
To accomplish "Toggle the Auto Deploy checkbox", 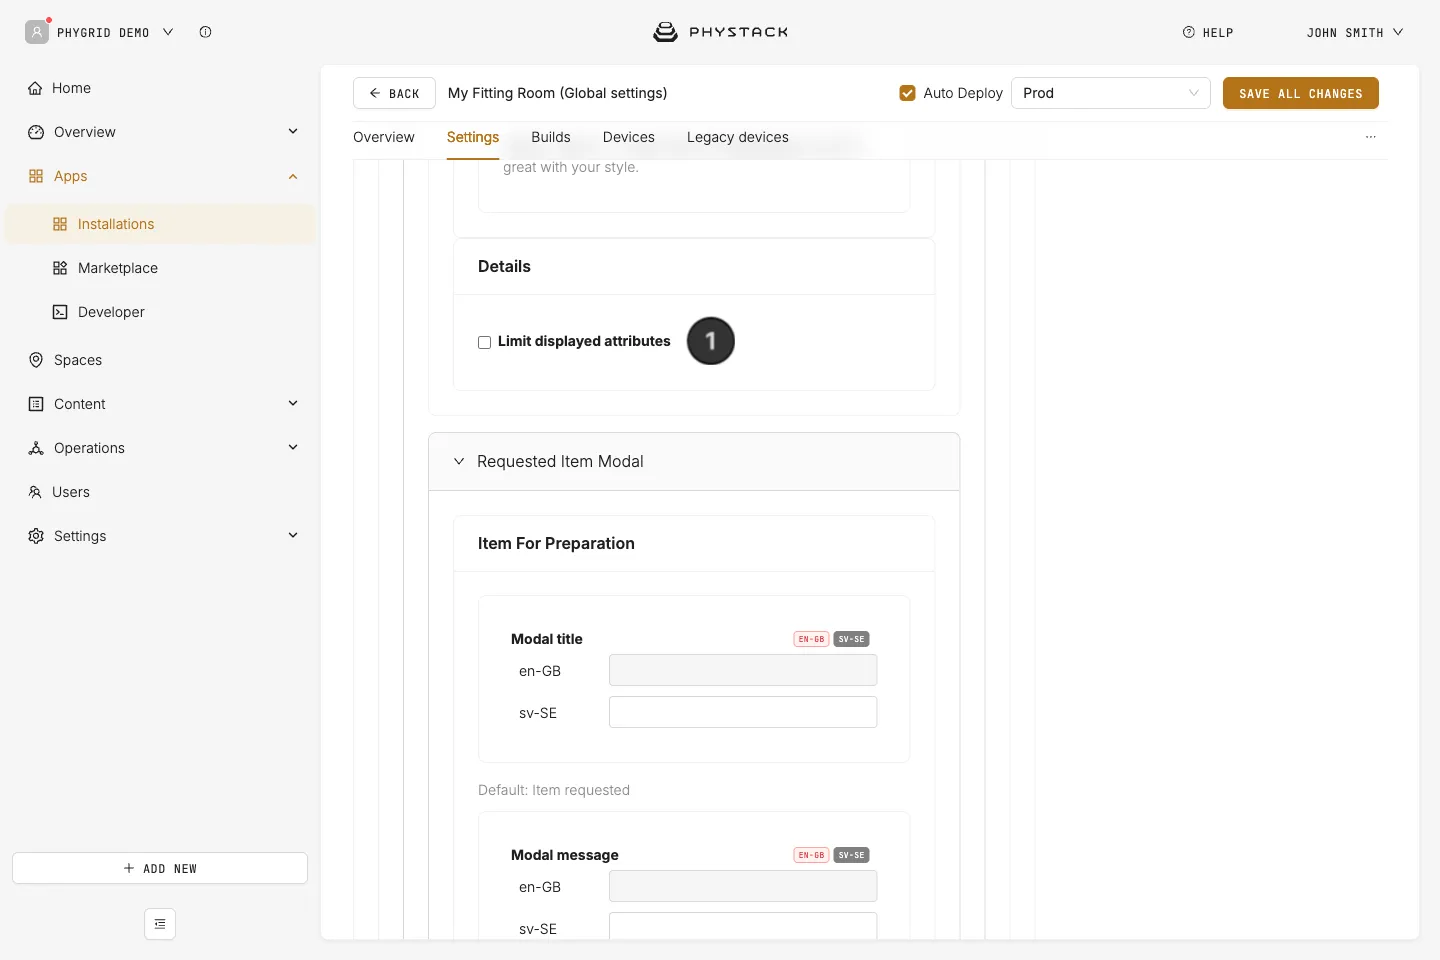I will coord(908,93).
